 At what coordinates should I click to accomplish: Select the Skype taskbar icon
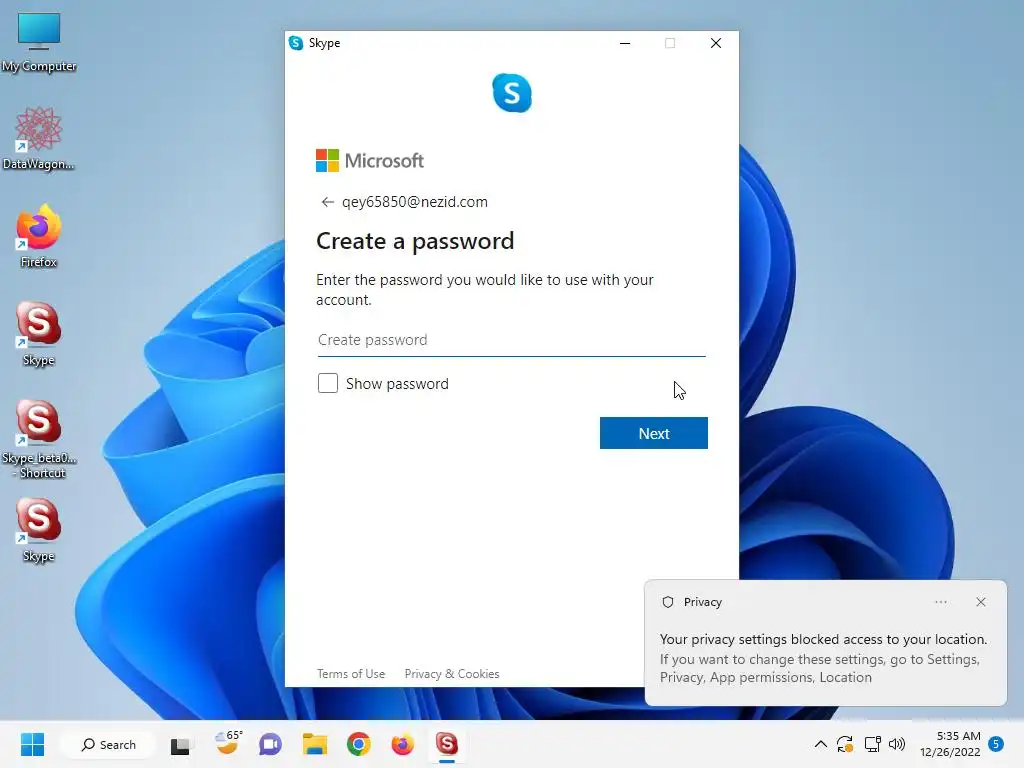(x=447, y=744)
